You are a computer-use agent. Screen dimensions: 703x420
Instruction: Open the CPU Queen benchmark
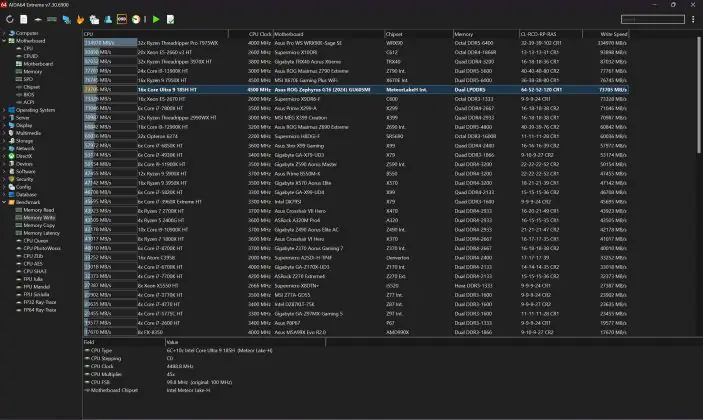click(x=35, y=241)
